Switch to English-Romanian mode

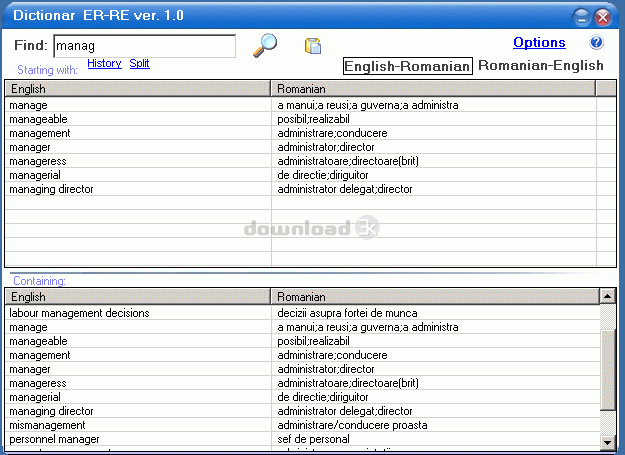pyautogui.click(x=408, y=66)
